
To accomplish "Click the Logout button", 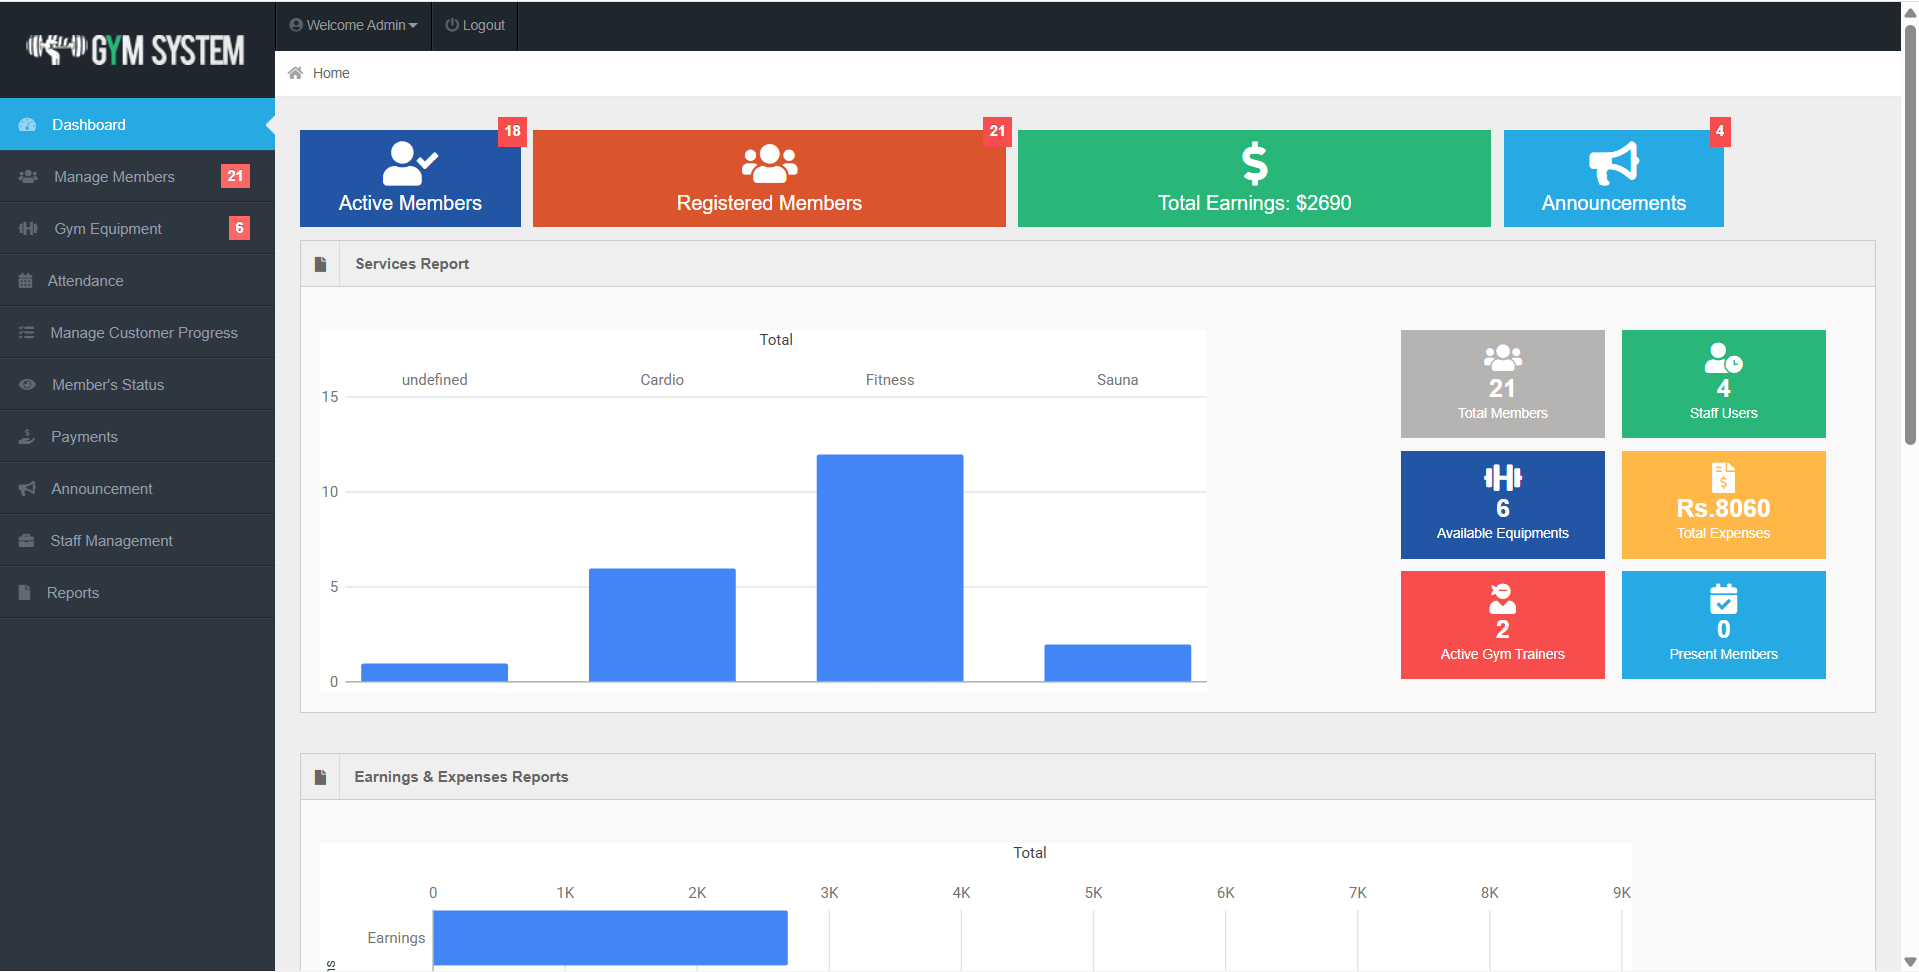I will pos(475,25).
